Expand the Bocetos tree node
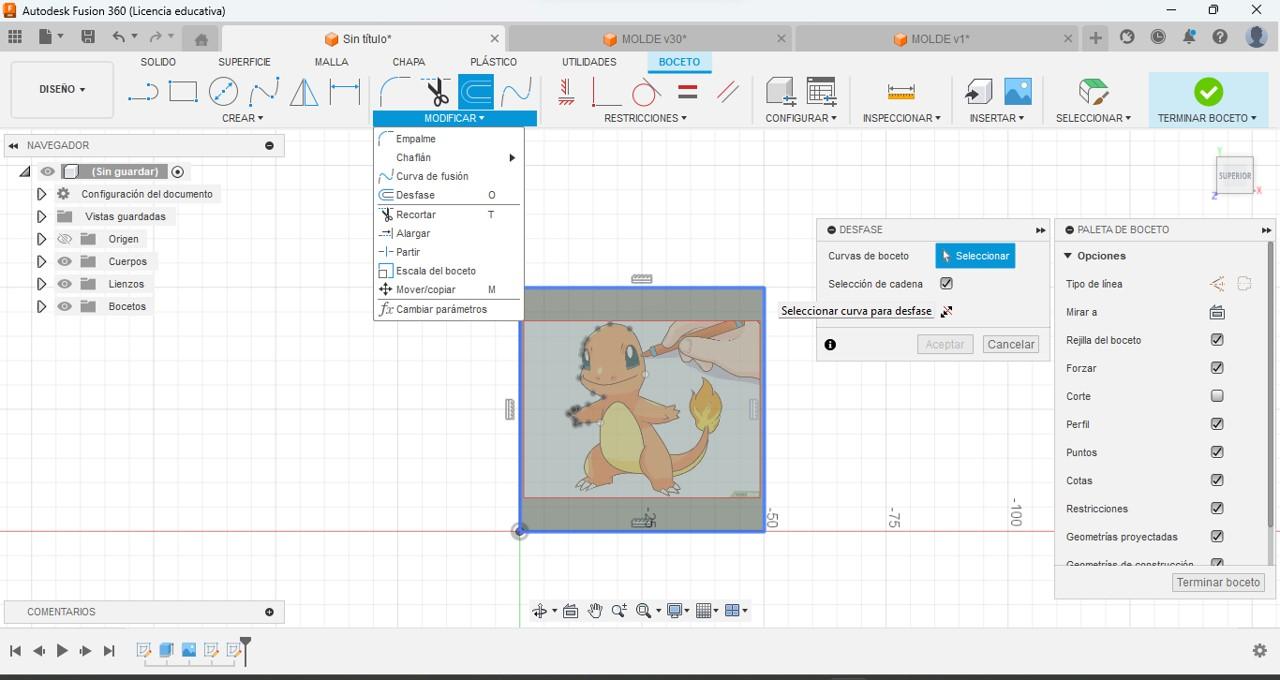Screen dimensions: 1280x680 coord(41,307)
